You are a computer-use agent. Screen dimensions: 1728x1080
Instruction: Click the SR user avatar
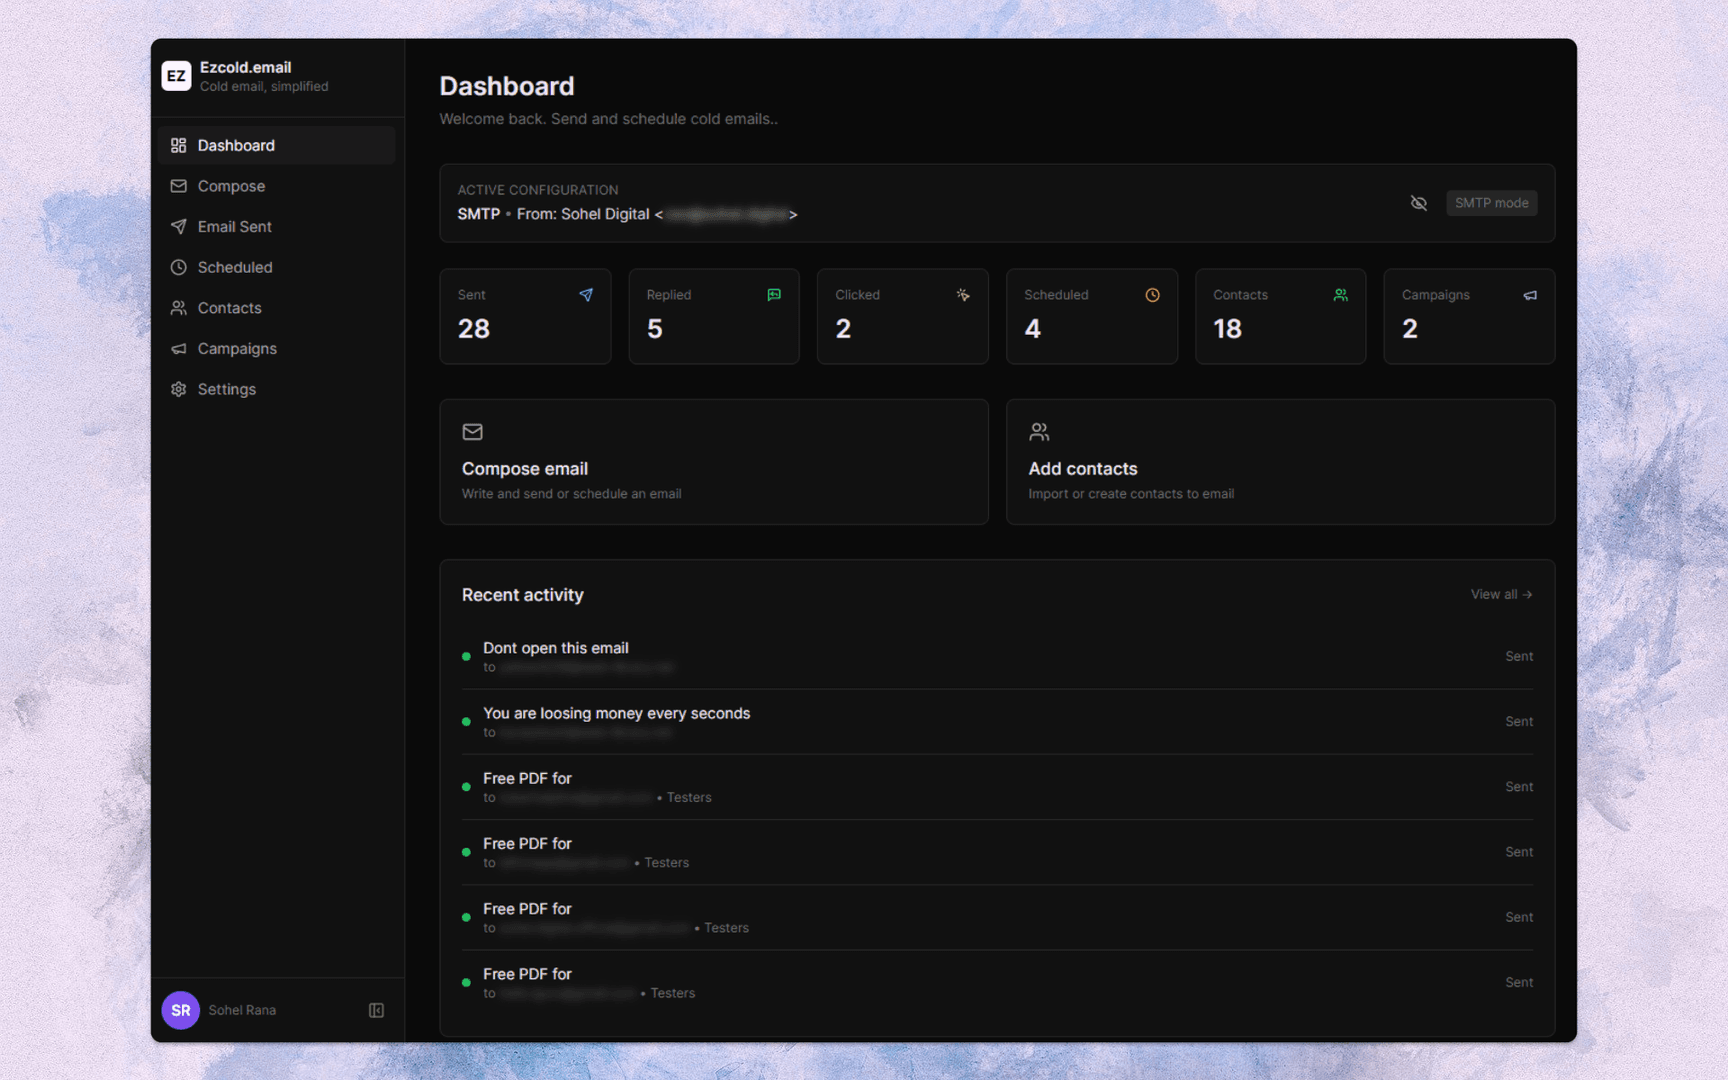(x=181, y=1010)
